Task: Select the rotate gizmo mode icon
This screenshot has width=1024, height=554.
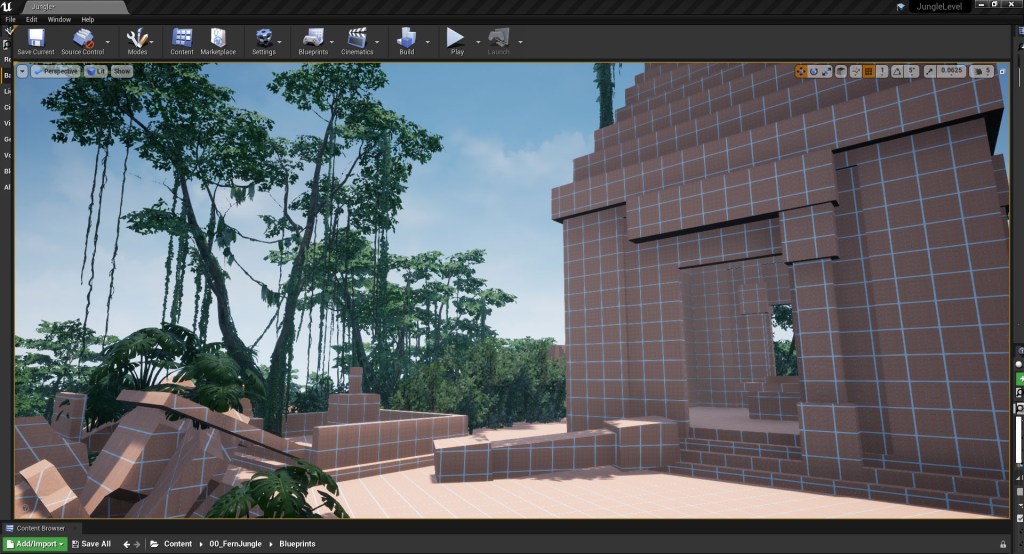Action: coord(814,71)
